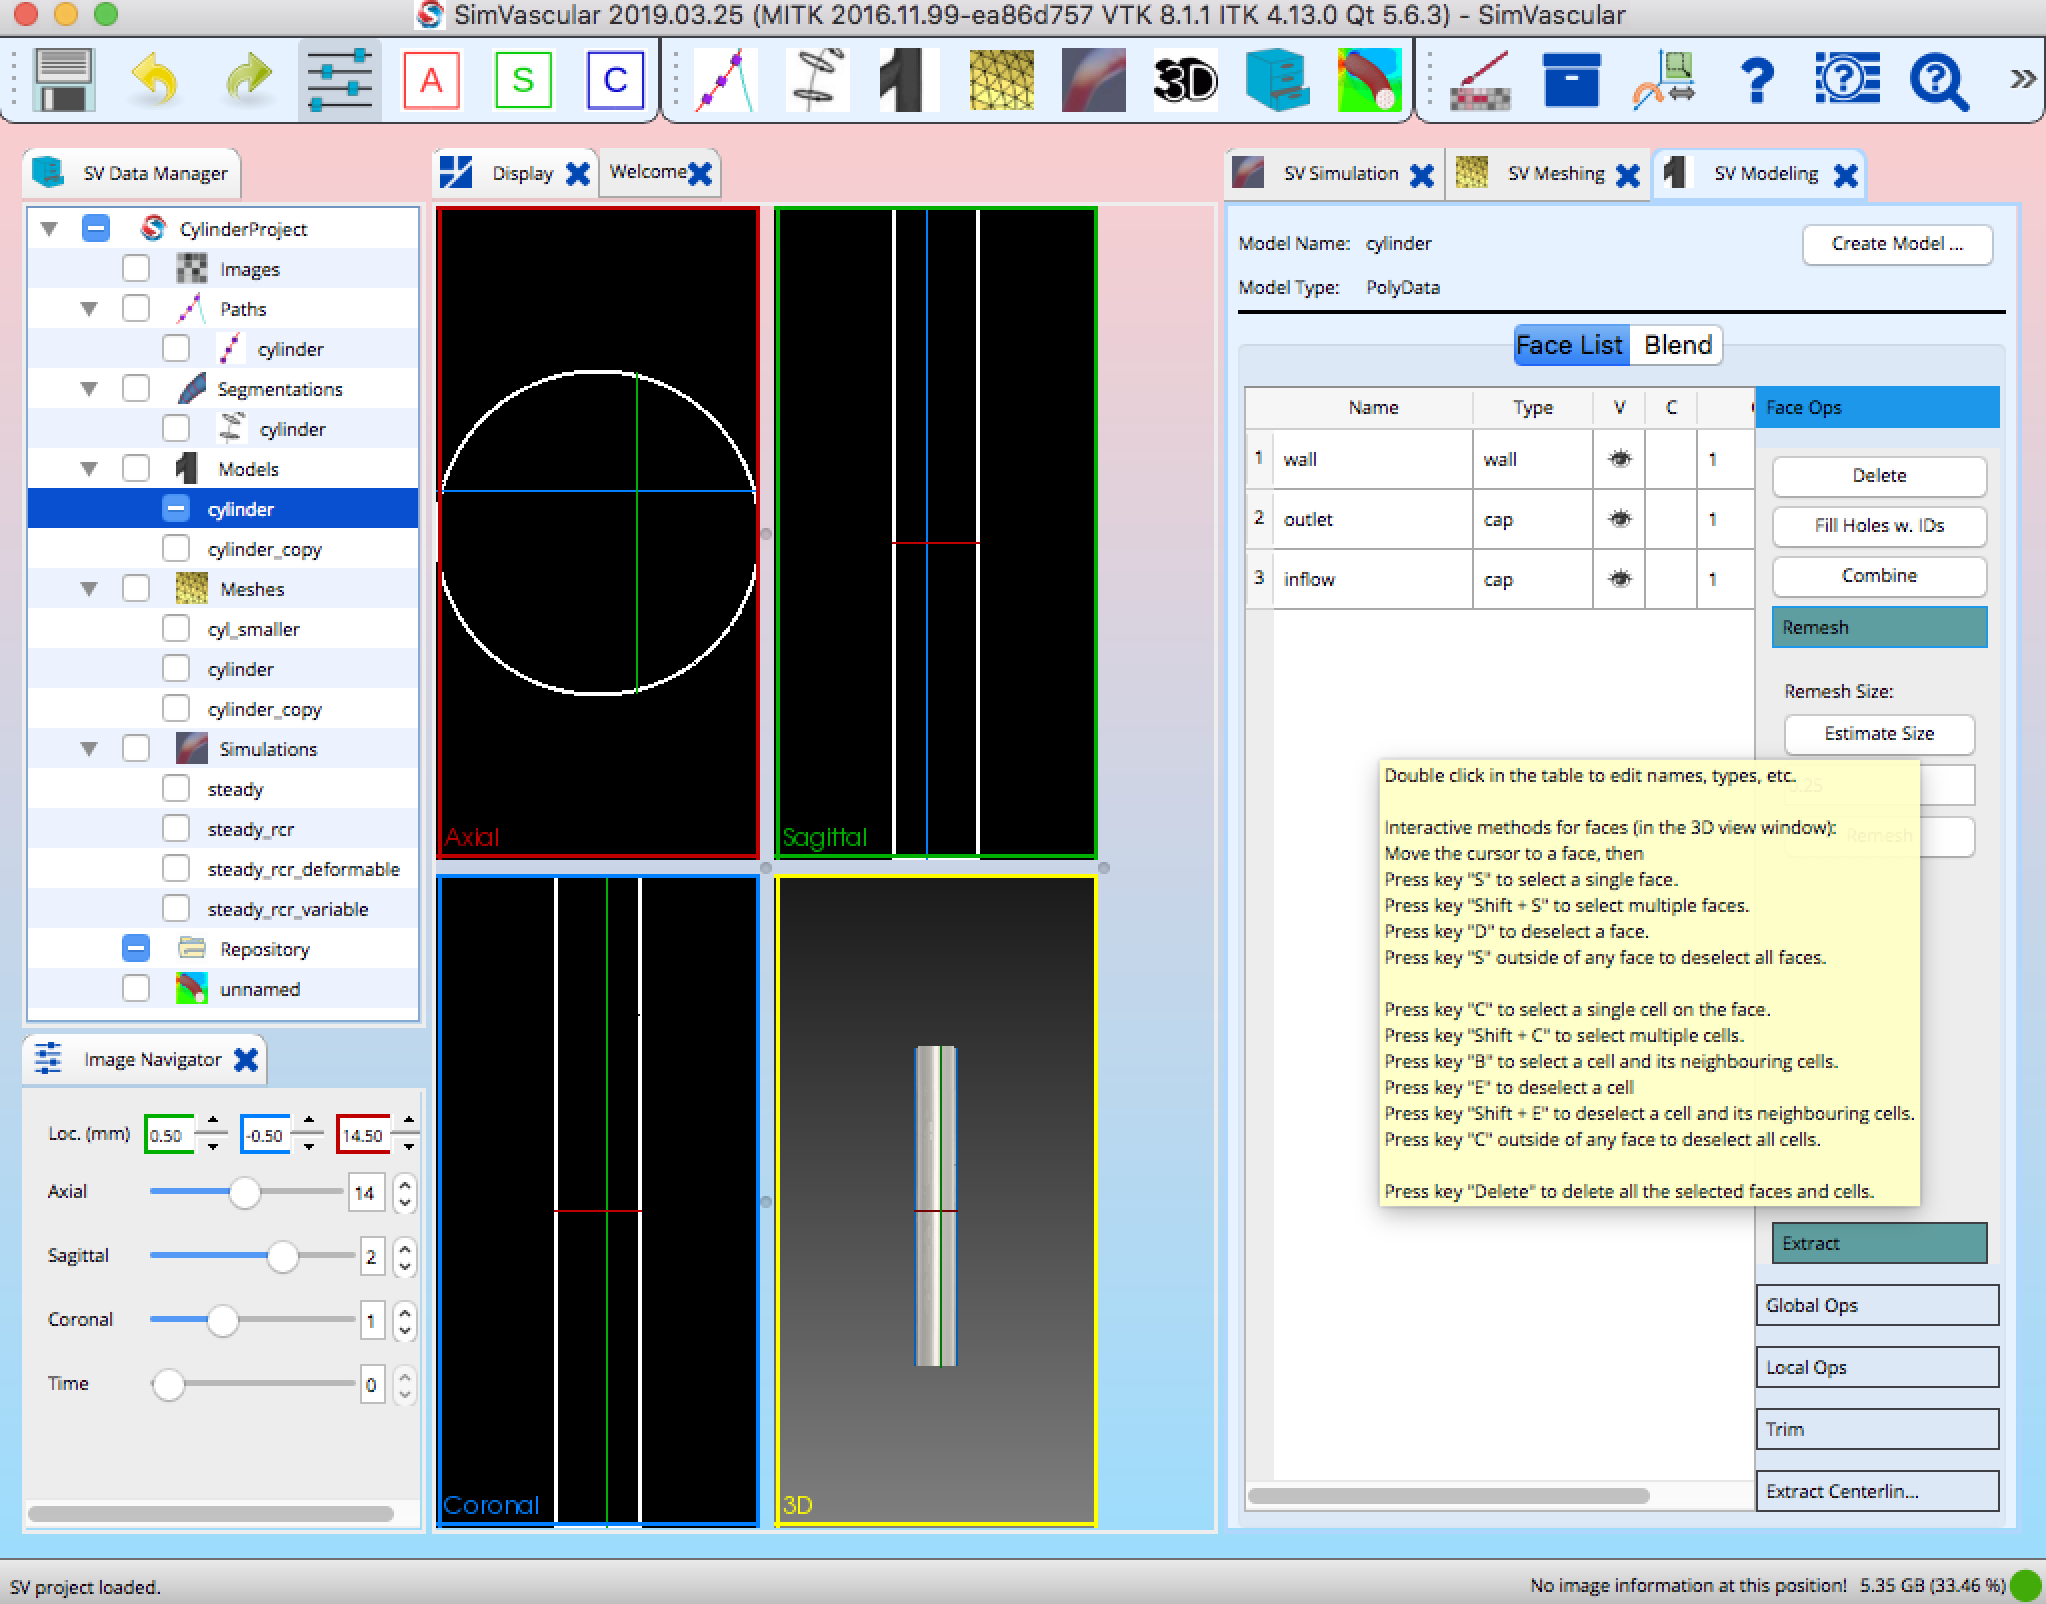Click the Undo arrow
Viewport: 2046px width, 1604px height.
[x=156, y=80]
